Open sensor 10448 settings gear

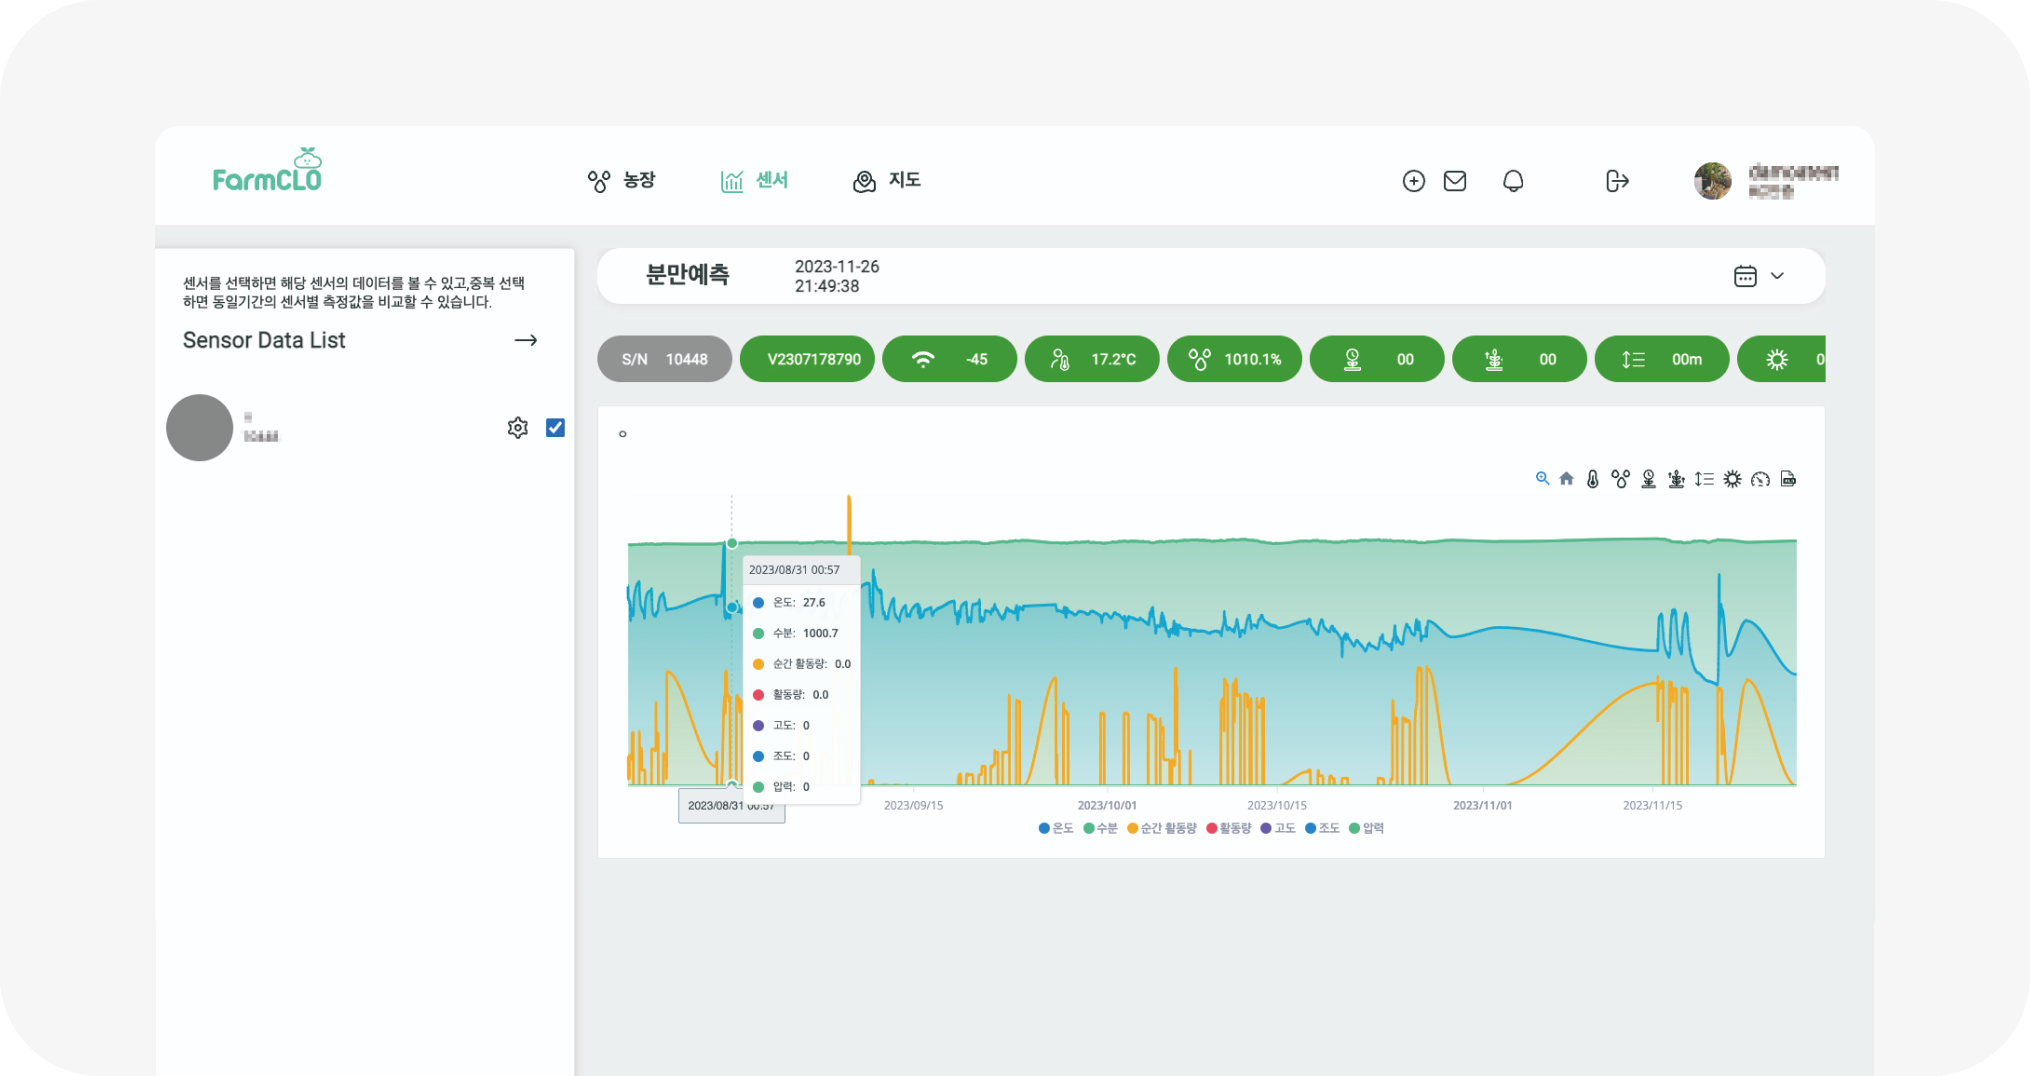pos(517,428)
